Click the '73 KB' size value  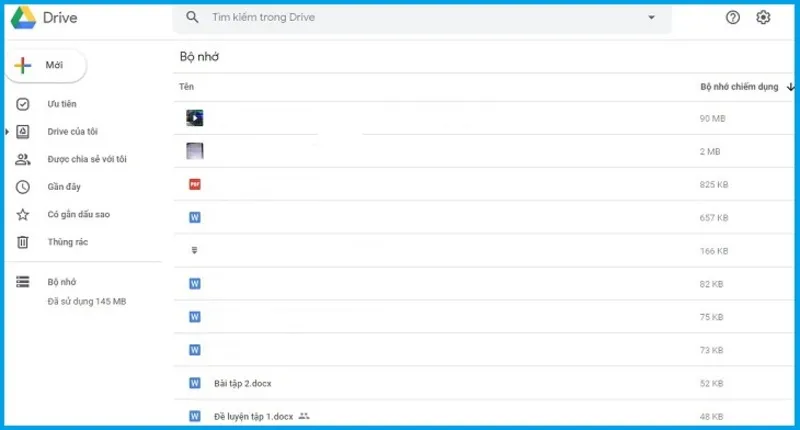(x=711, y=350)
